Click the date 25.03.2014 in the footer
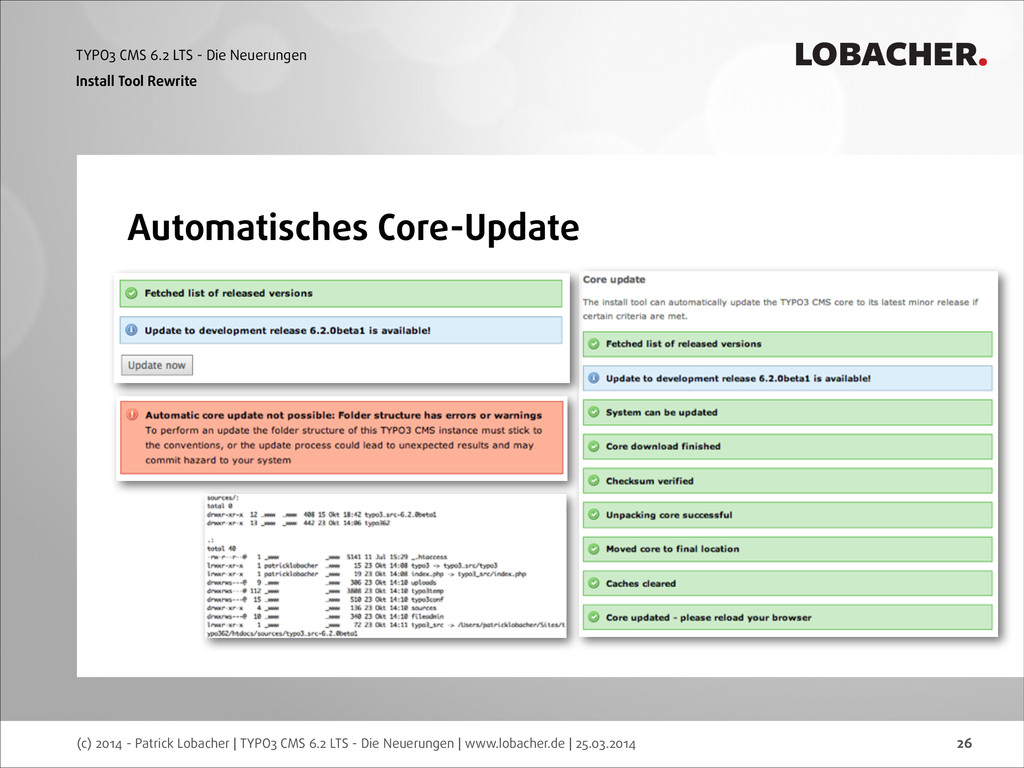The width and height of the screenshot is (1024, 768). (x=605, y=743)
